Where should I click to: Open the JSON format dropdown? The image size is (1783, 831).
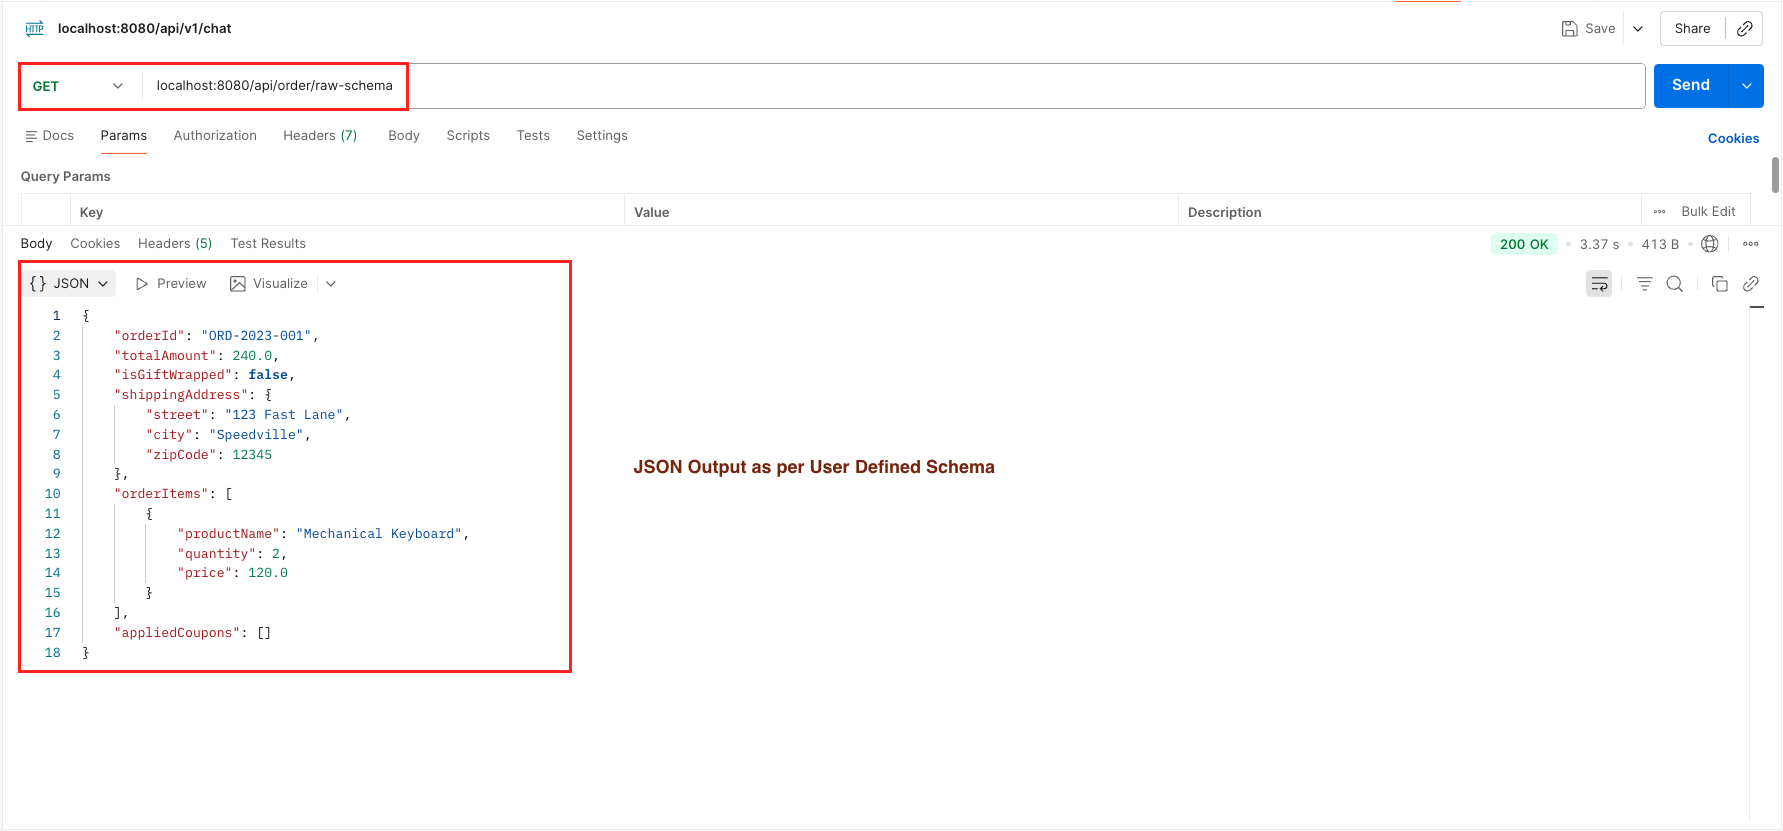coord(69,284)
